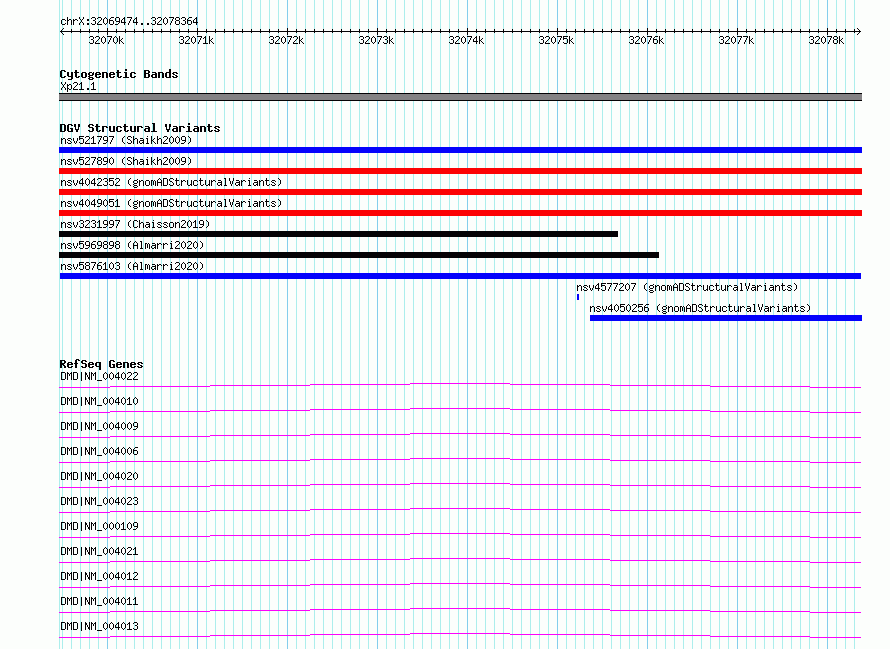Image resolution: width=890 pixels, height=649 pixels.
Task: Click the nsv5969898 (Almarri2020) label
Action: [x=132, y=245]
